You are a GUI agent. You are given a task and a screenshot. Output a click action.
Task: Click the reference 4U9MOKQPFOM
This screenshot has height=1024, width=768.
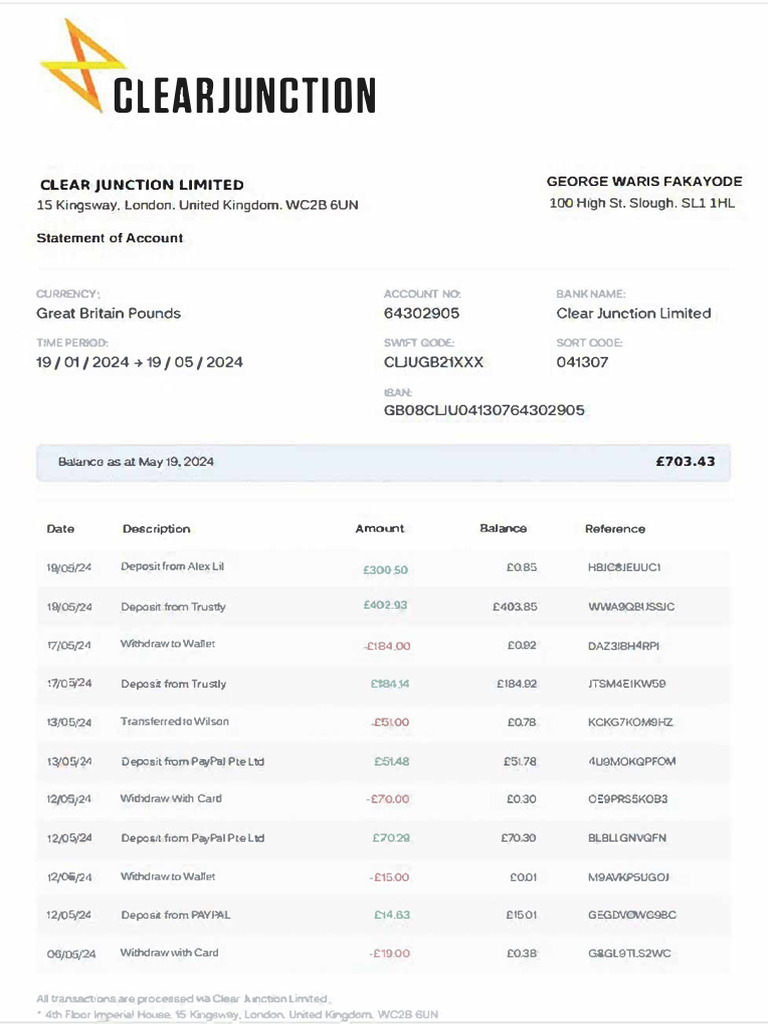click(632, 761)
